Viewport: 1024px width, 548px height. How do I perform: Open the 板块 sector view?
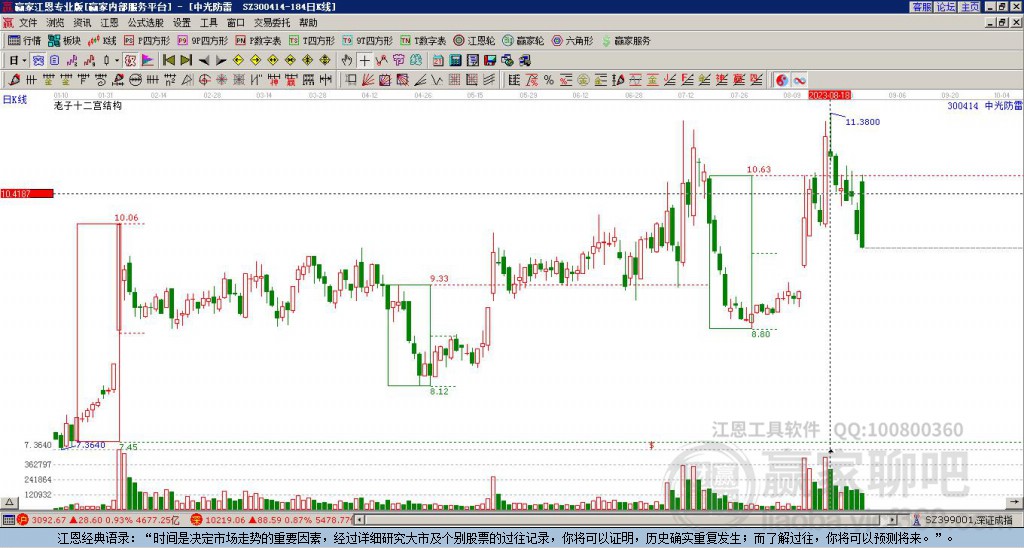(65, 40)
